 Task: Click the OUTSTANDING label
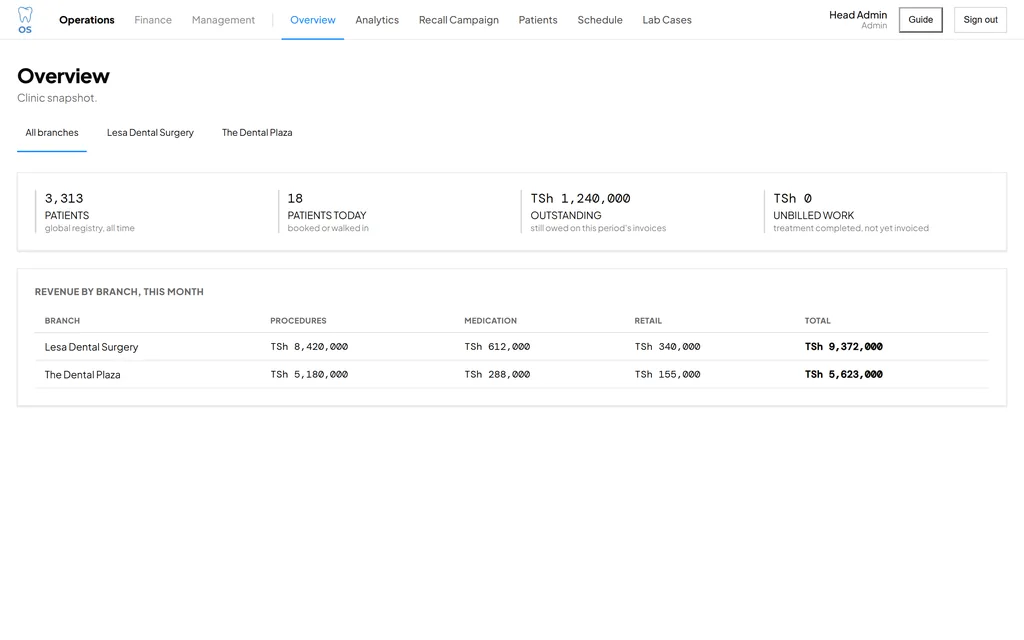(566, 215)
